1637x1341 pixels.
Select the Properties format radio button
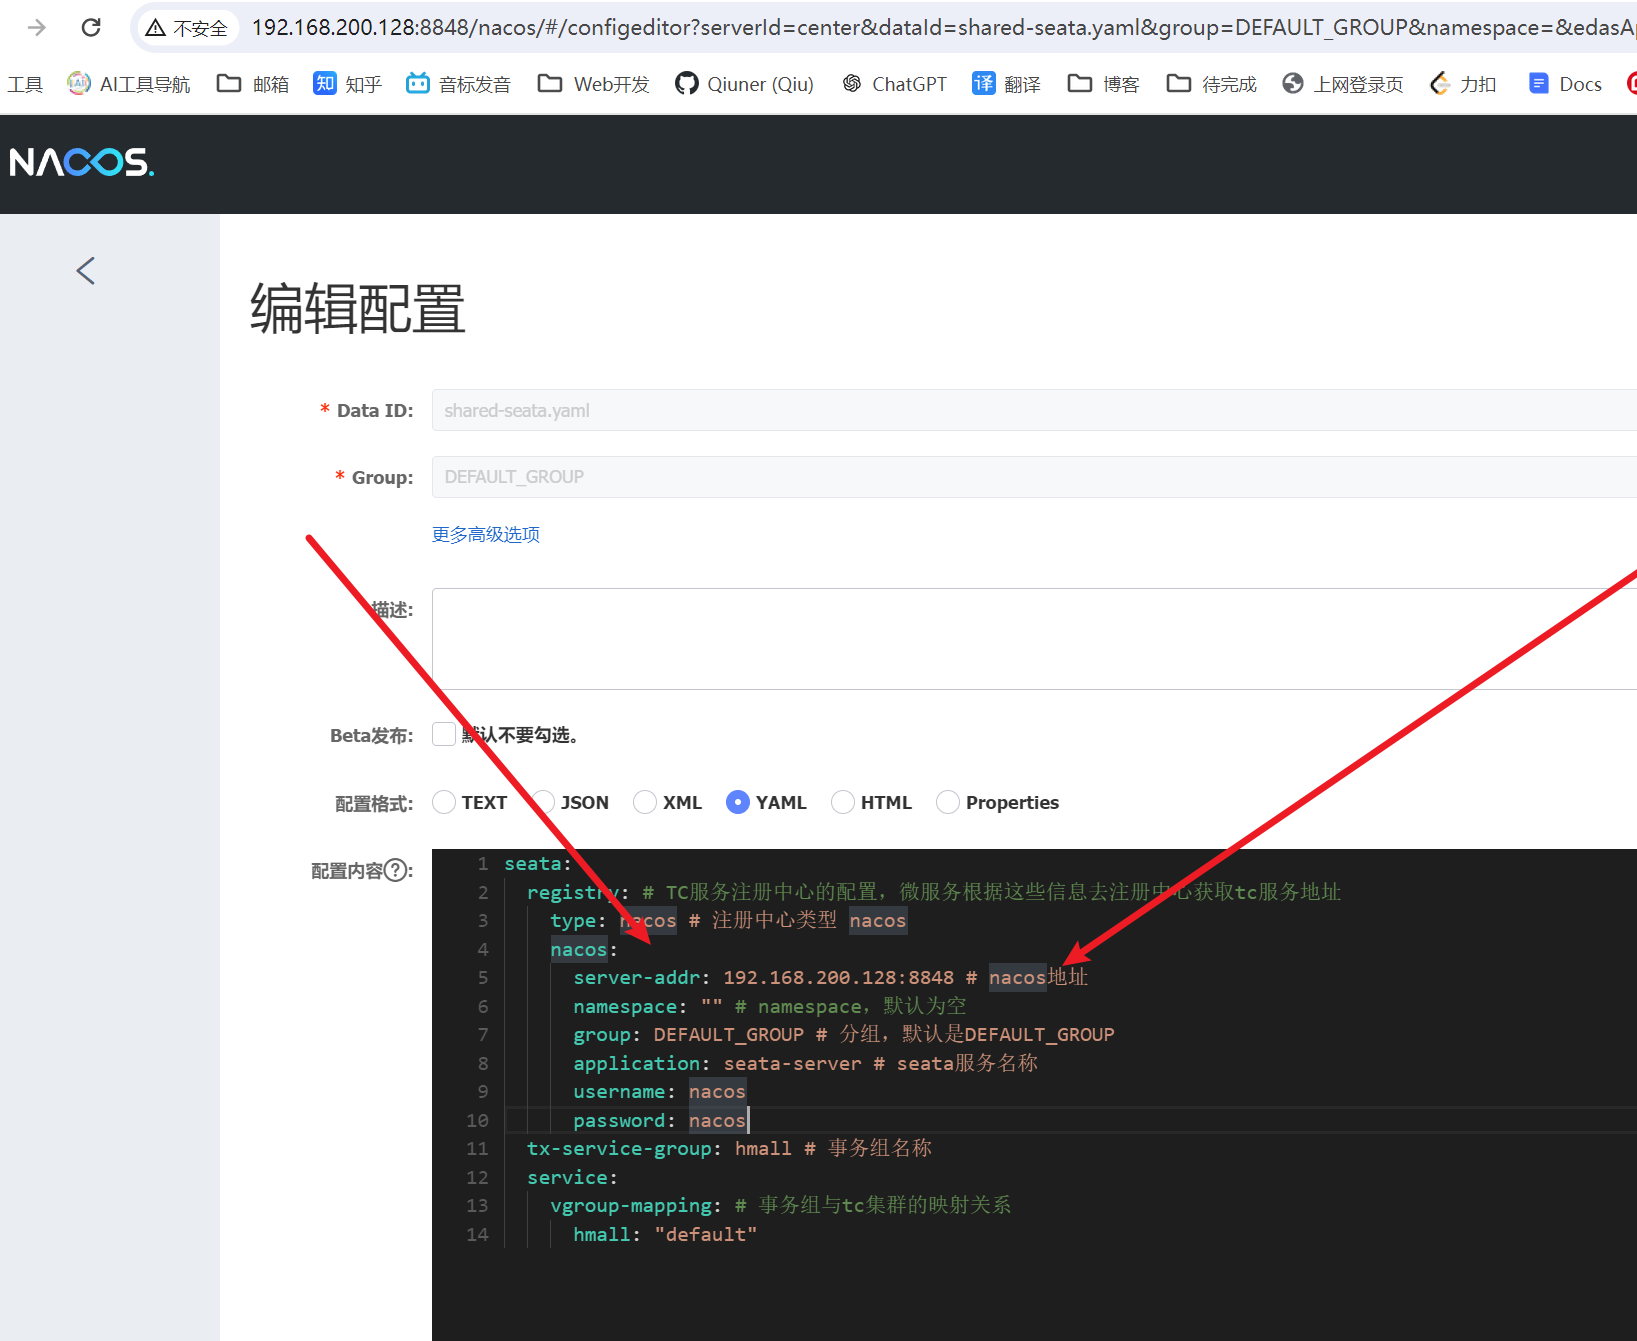coord(948,802)
